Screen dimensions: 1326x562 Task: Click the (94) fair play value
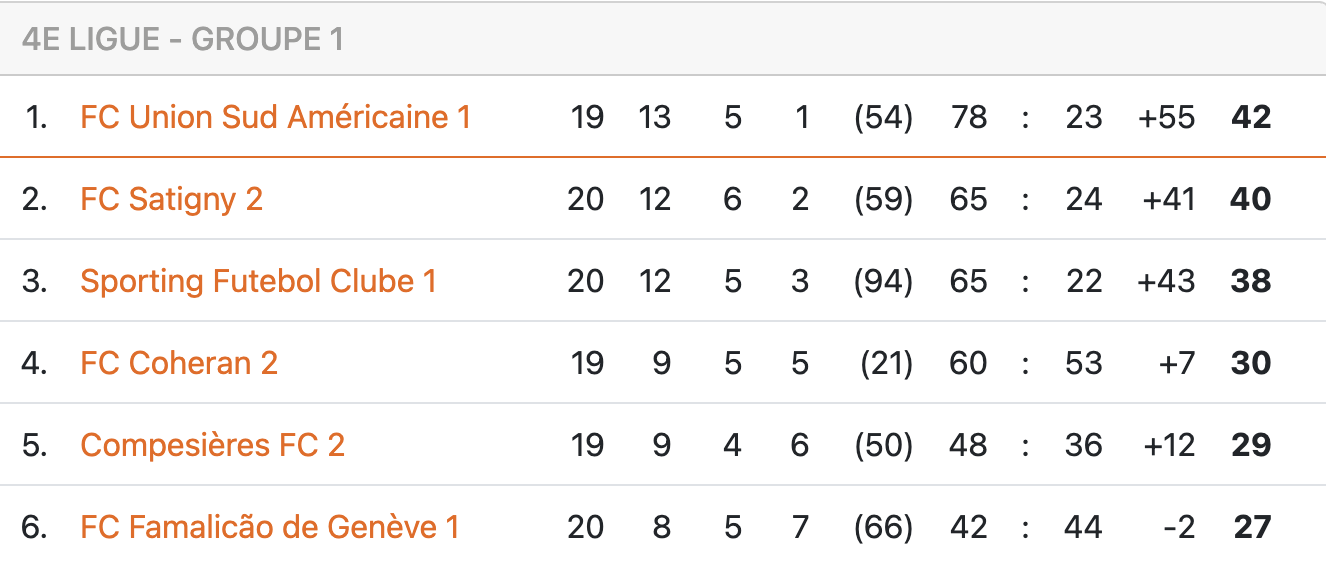[x=883, y=281]
